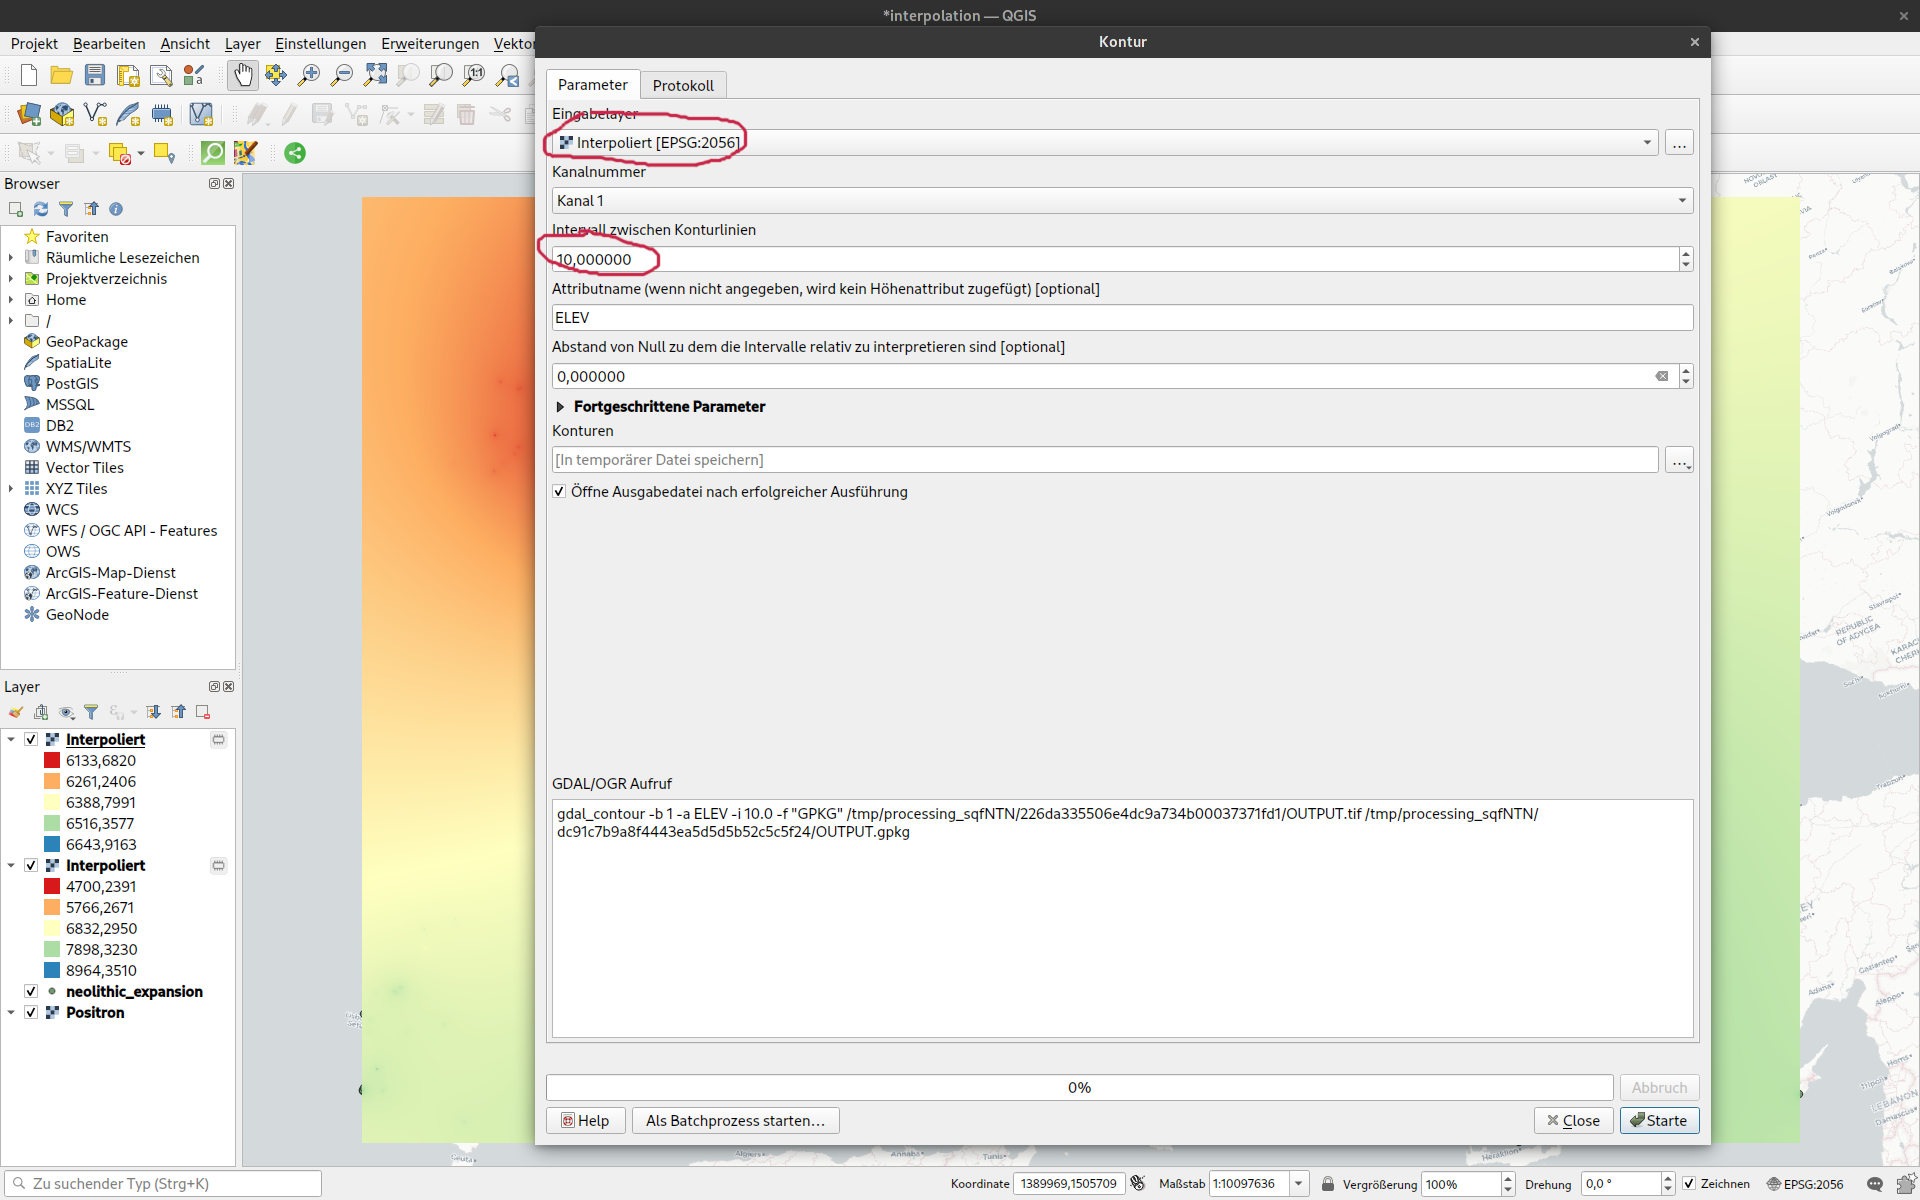Toggle 'Öffne Ausgabedatei nach erfolgreicher Ausführung' checkbox
Viewport: 1920px width, 1200px height.
(x=560, y=491)
